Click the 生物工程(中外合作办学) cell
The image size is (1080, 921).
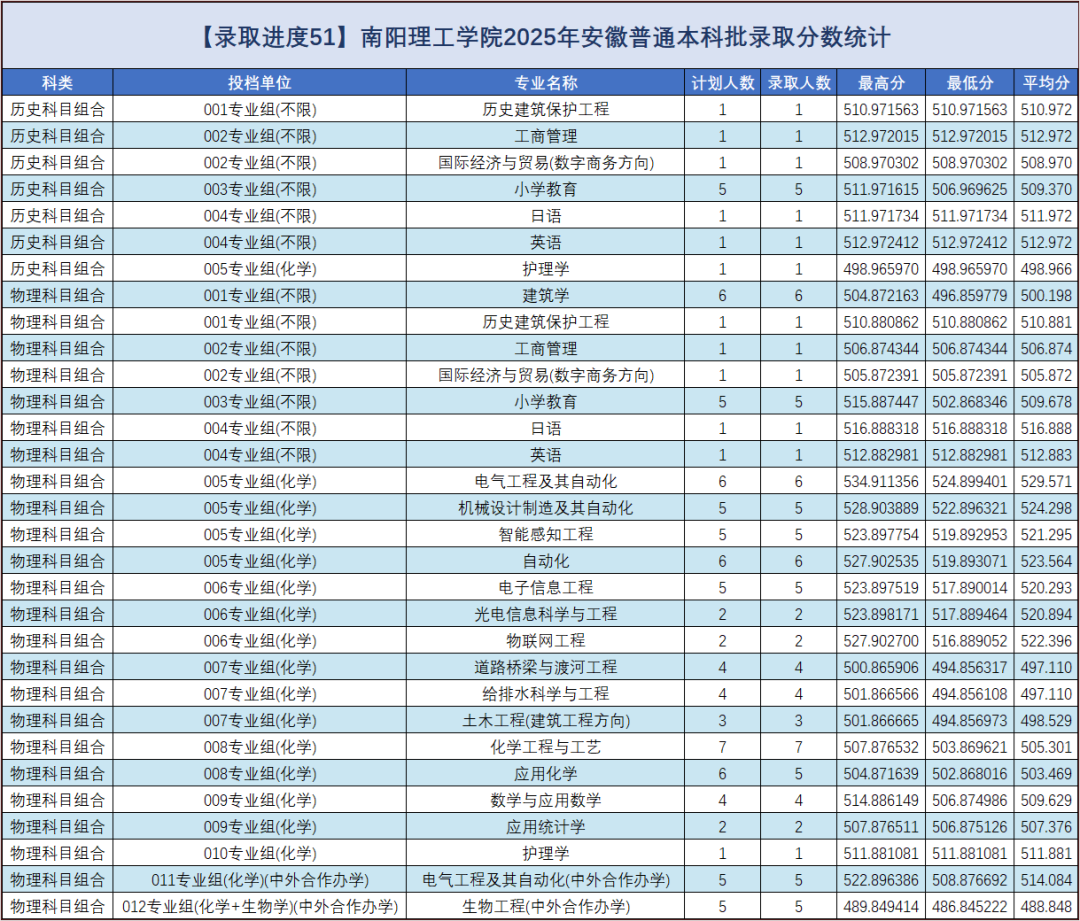coord(546,907)
